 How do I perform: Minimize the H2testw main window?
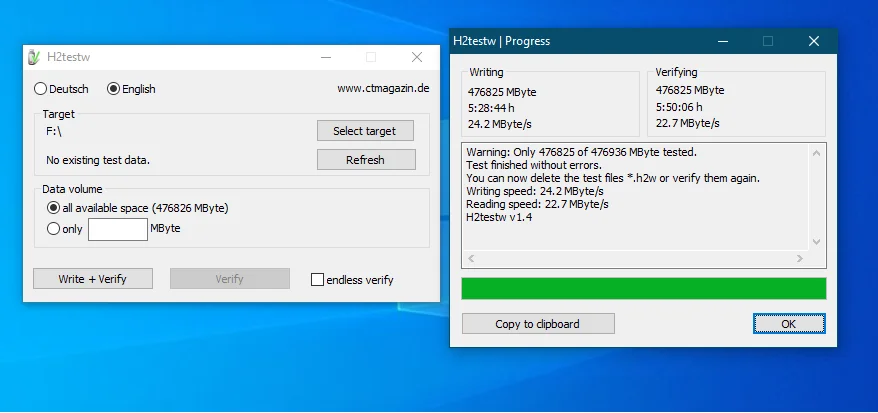tap(325, 57)
